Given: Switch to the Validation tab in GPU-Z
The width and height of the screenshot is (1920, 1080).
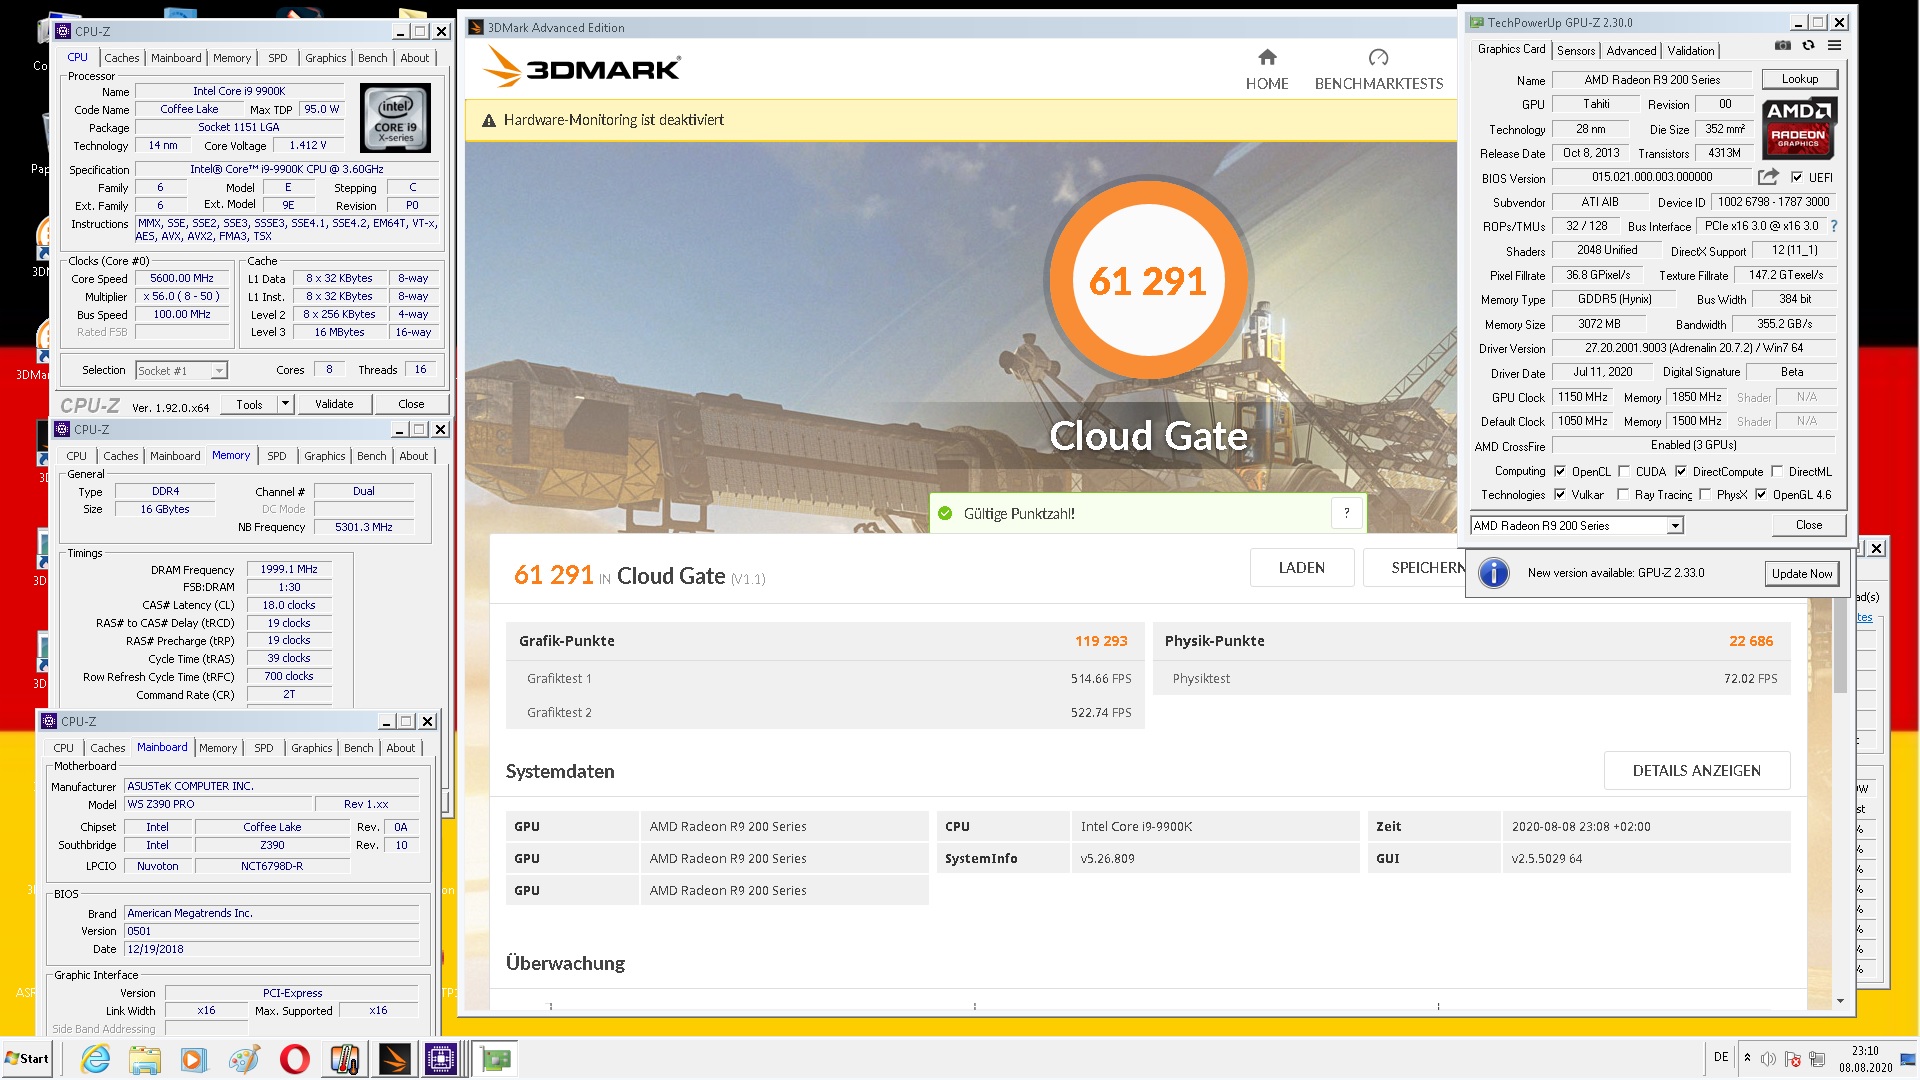Looking at the screenshot, I should [1691, 51].
